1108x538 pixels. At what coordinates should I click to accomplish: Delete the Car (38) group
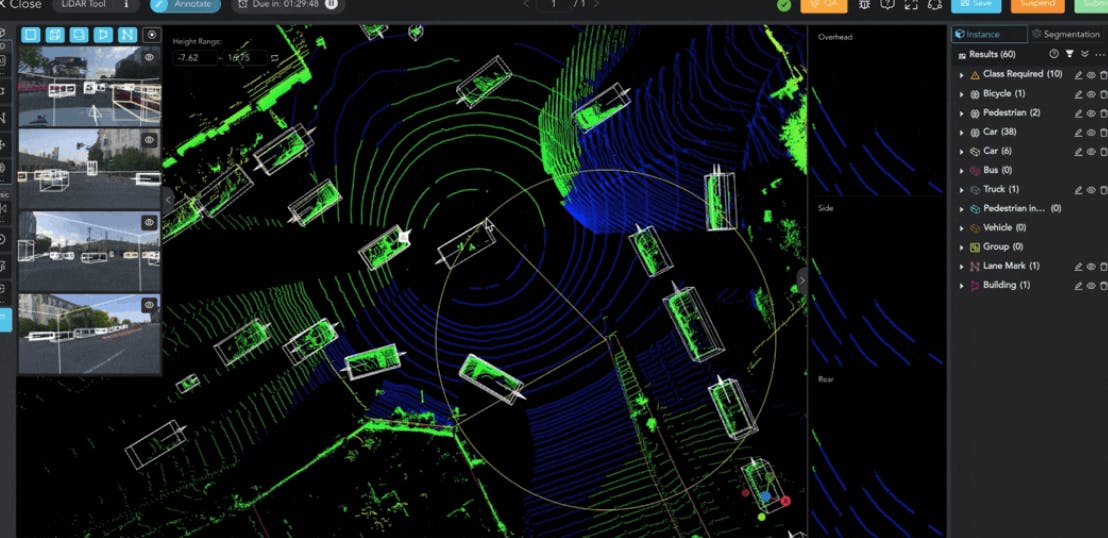(x=1103, y=132)
